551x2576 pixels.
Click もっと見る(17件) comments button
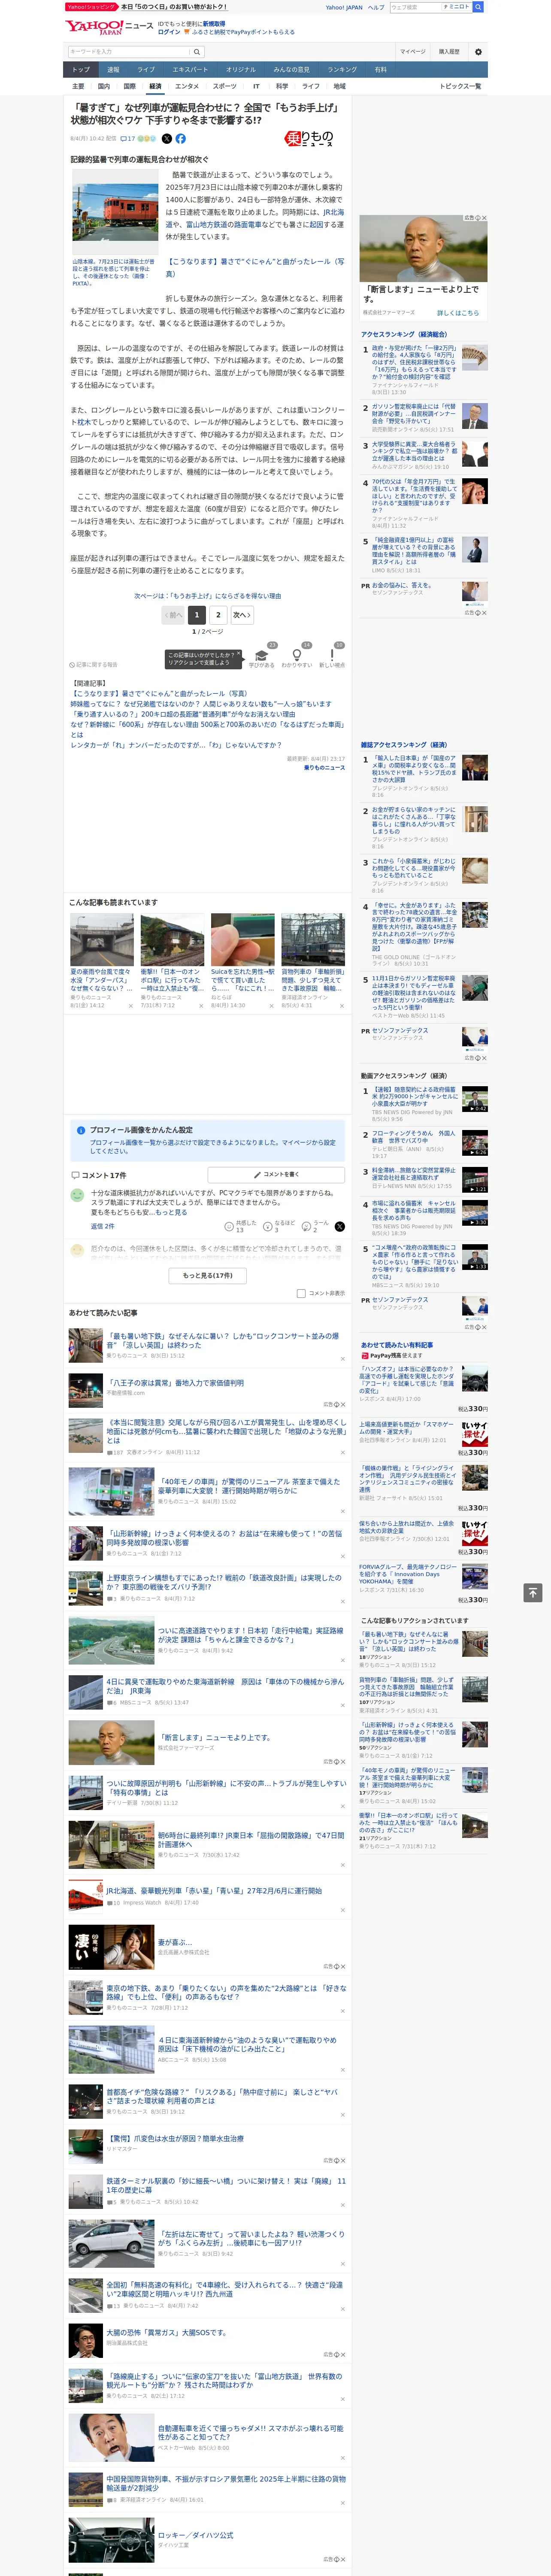pos(208,1275)
